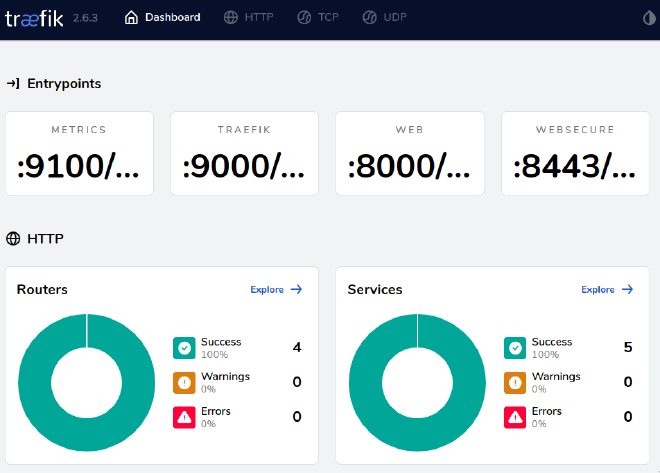Click the HTTP section heading
This screenshot has width=660, height=473.
click(x=45, y=239)
